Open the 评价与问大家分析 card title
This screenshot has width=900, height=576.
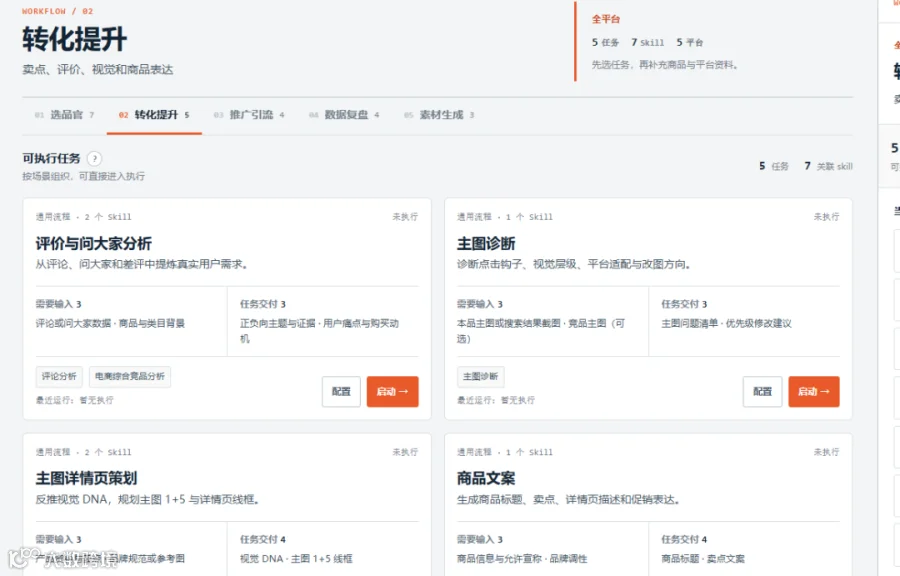[x=94, y=243]
